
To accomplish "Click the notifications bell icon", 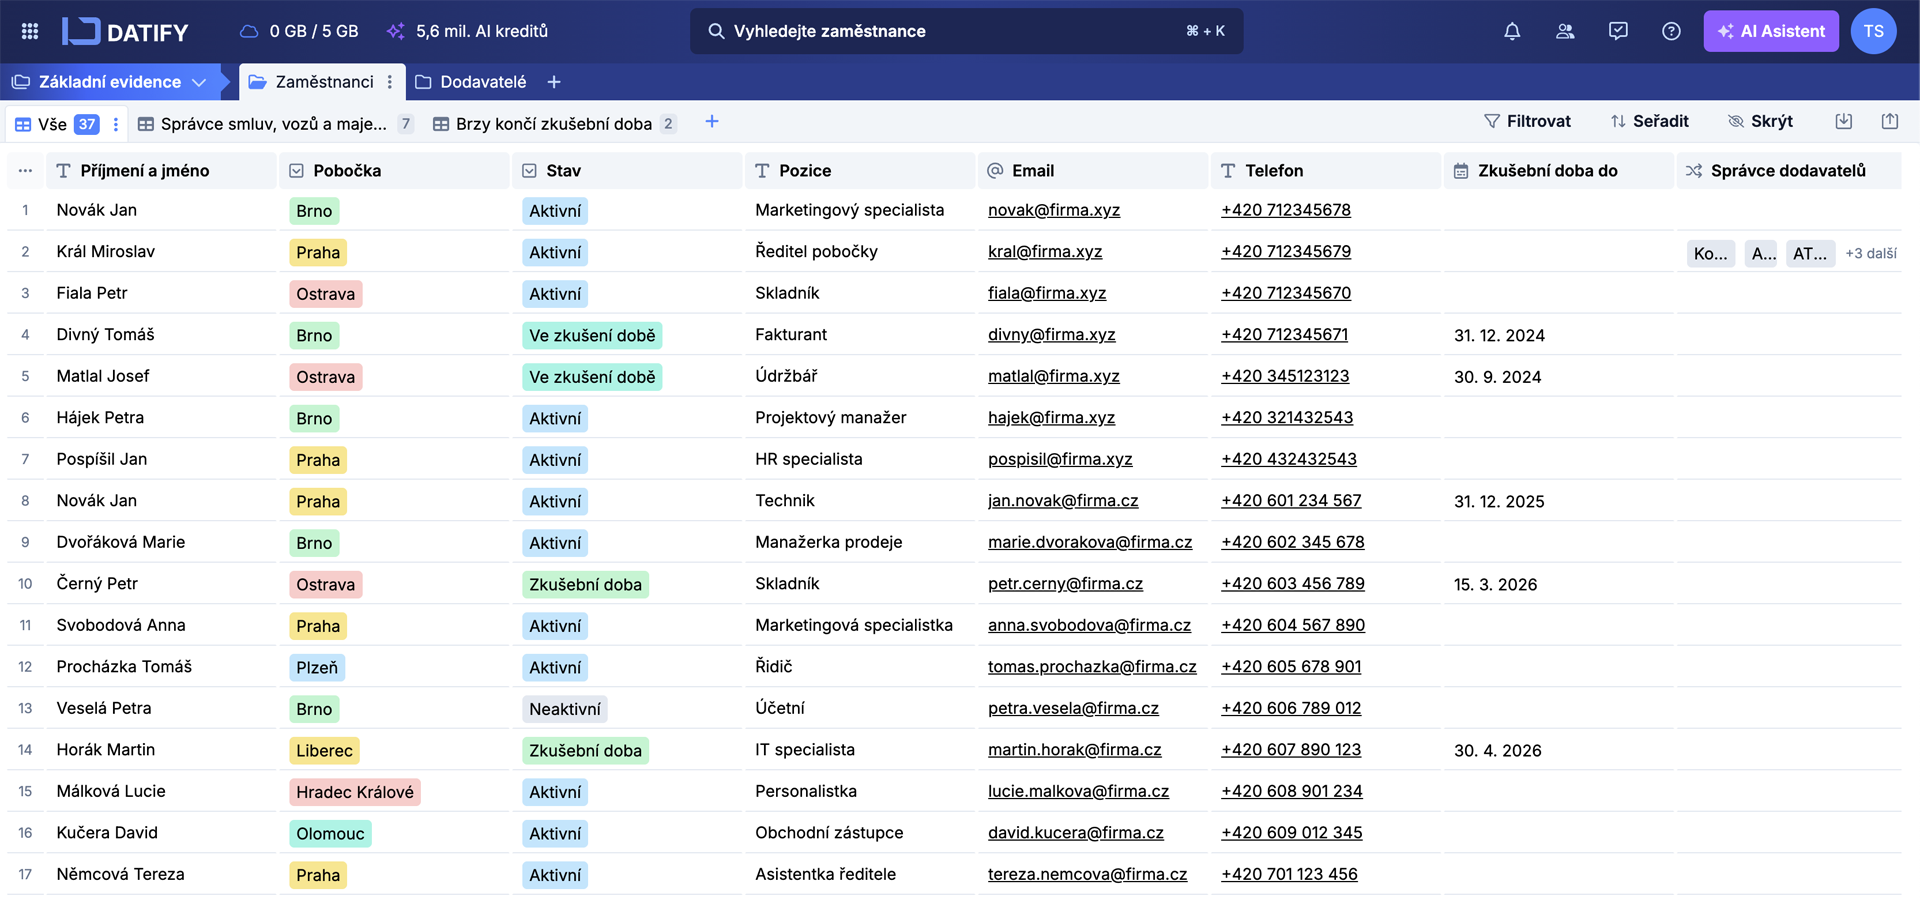I will (x=1512, y=31).
